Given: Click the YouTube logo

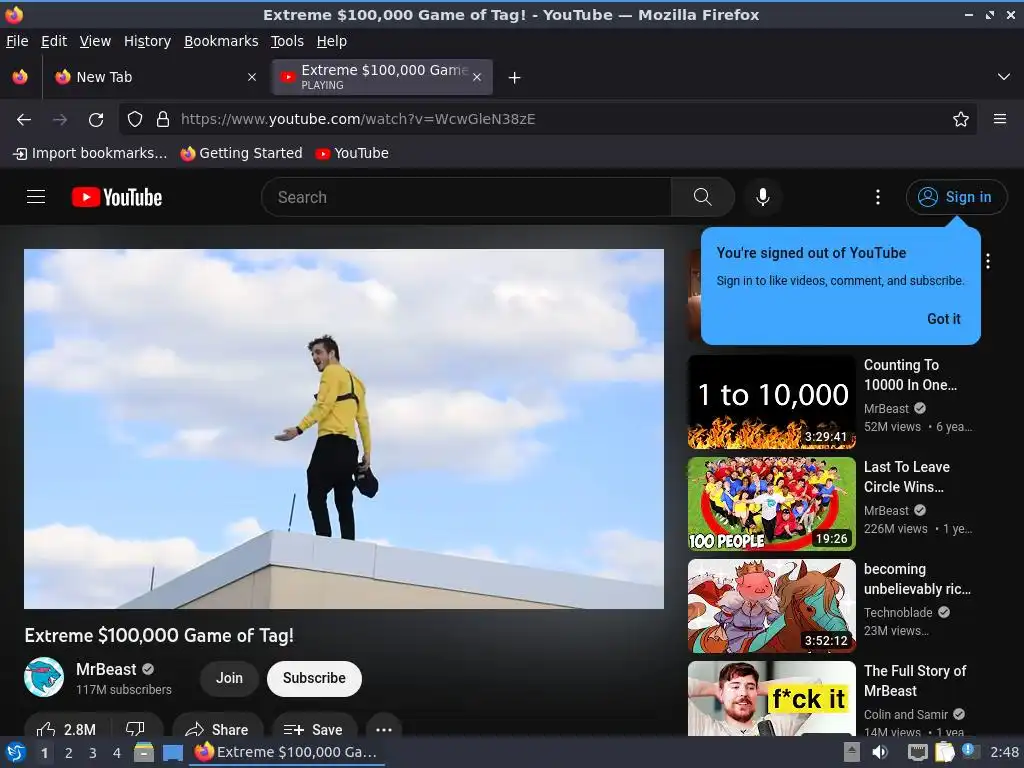Looking at the screenshot, I should tap(117, 197).
